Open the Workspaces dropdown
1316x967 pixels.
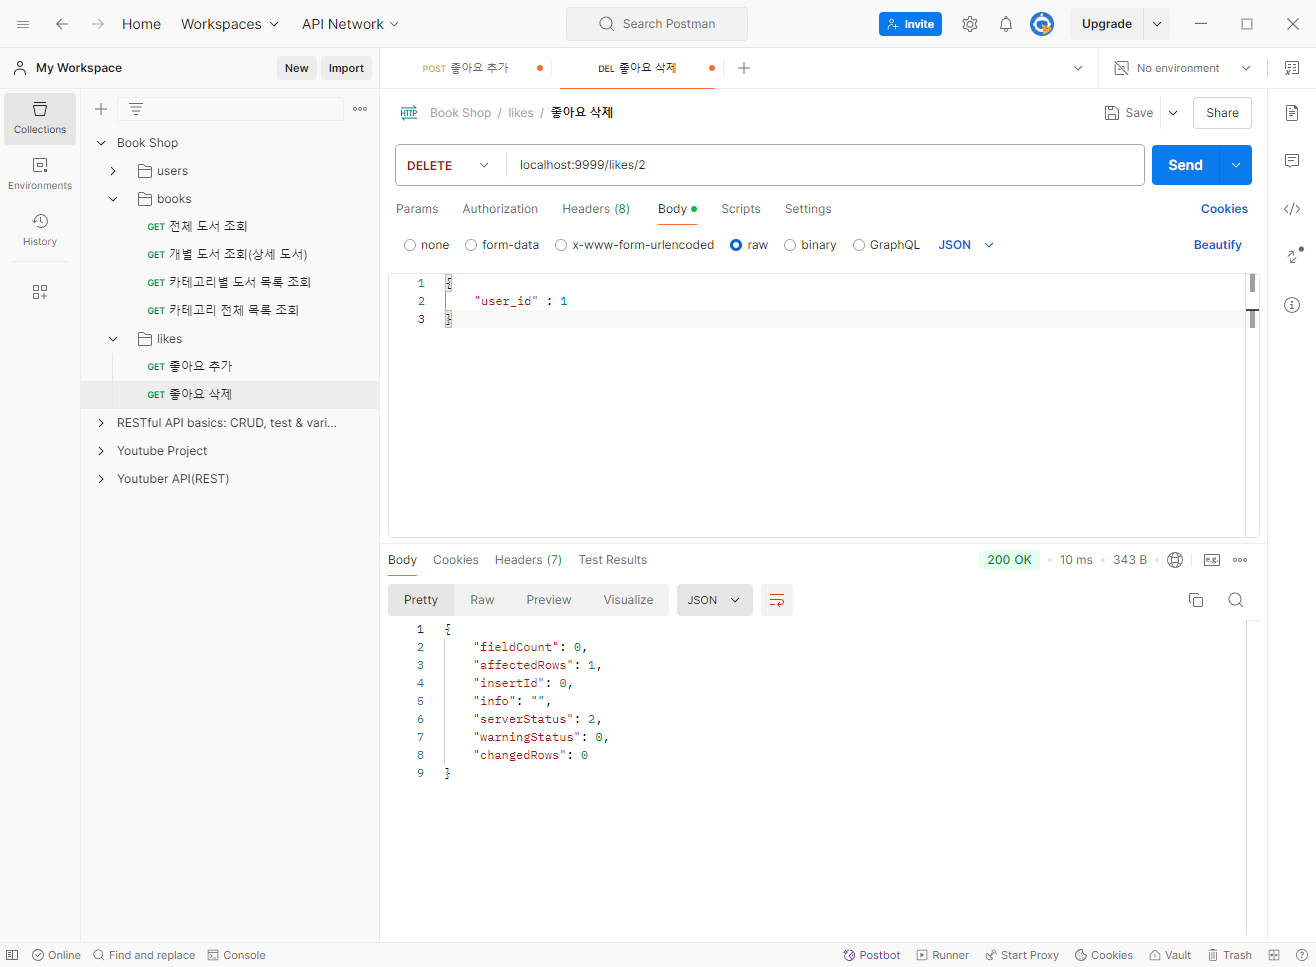[230, 24]
